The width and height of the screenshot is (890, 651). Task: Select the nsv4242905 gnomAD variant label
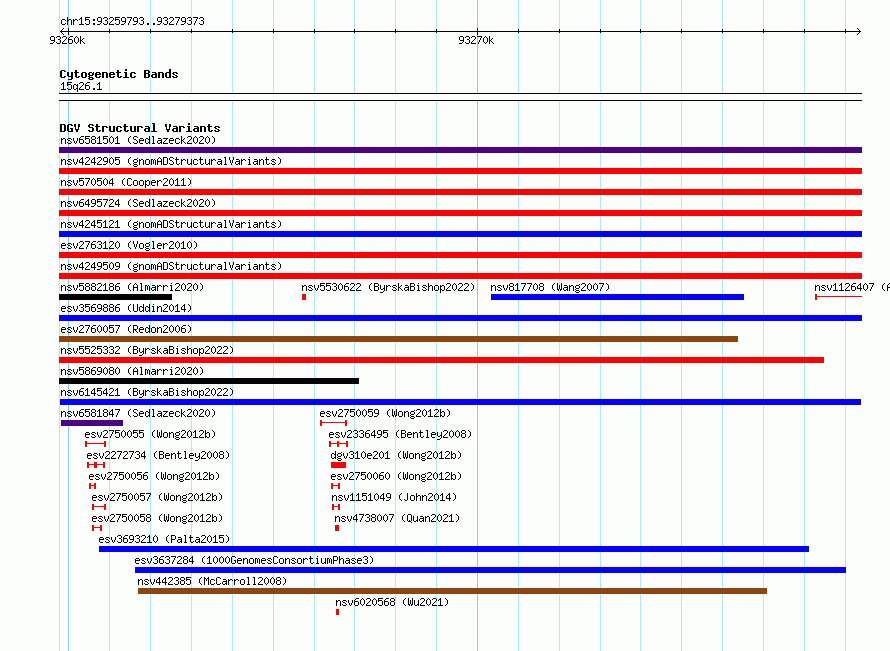[x=171, y=161]
